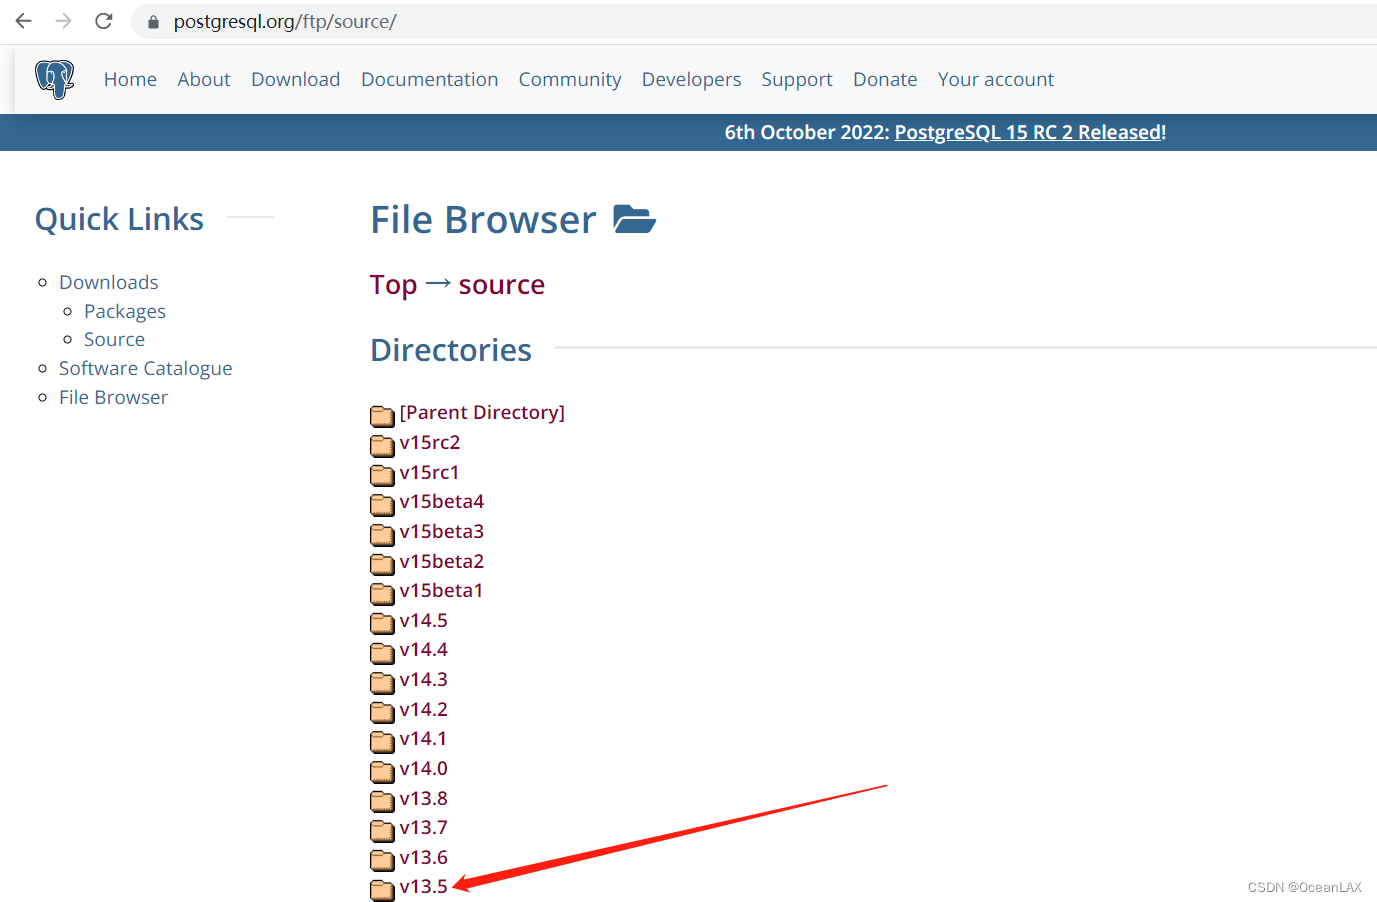Open Community in top navigation

pos(570,80)
